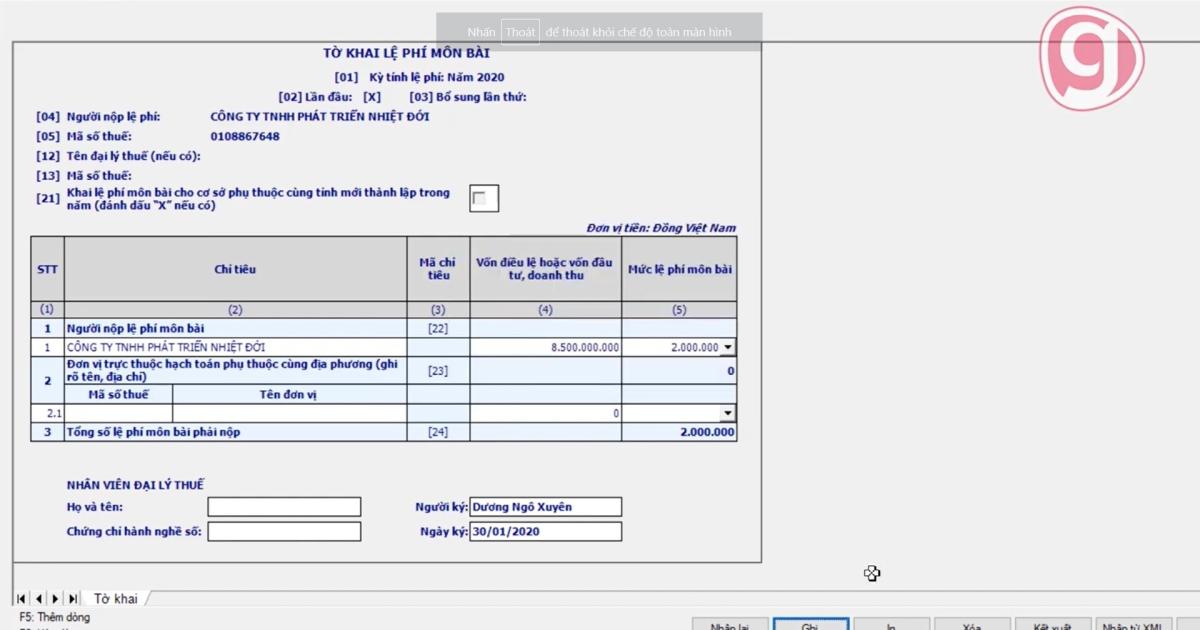The image size is (1200, 630).
Task: Click the Xóa button
Action: point(971,626)
